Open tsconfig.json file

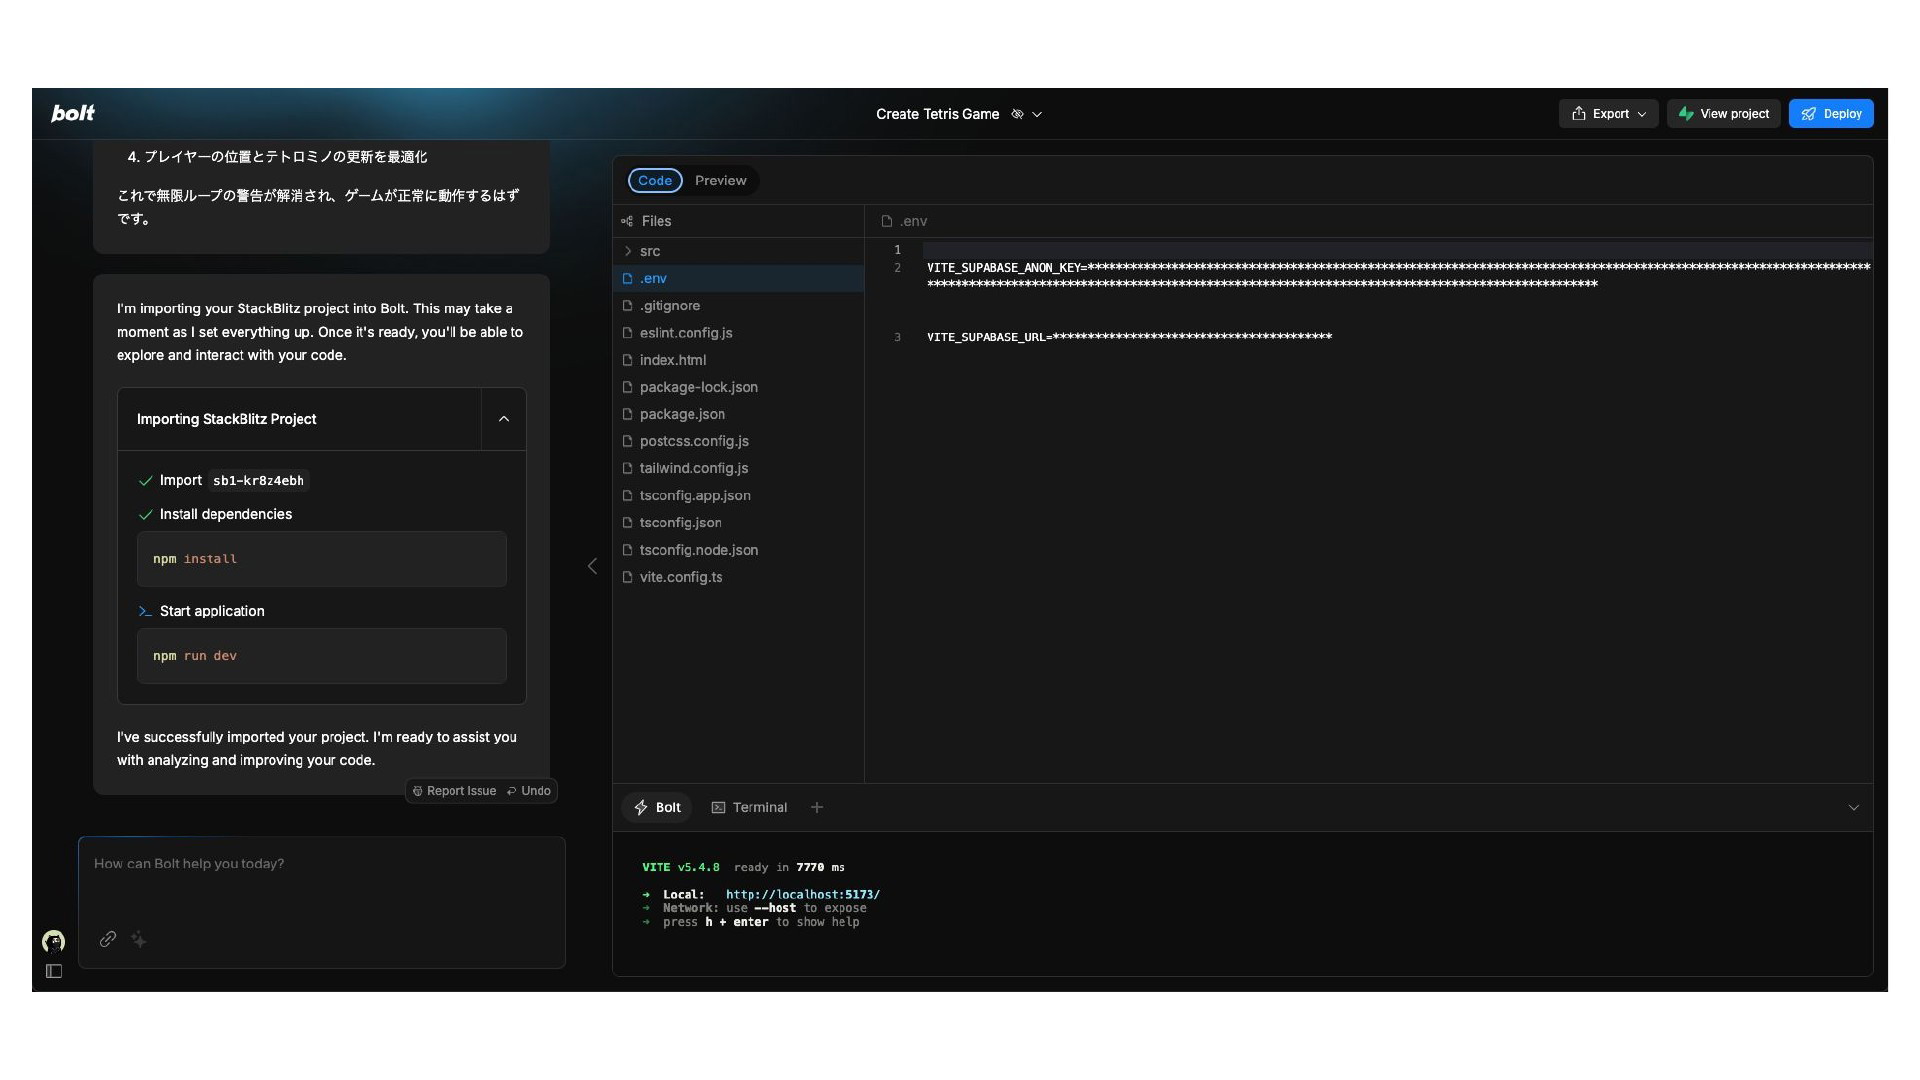[738, 522]
